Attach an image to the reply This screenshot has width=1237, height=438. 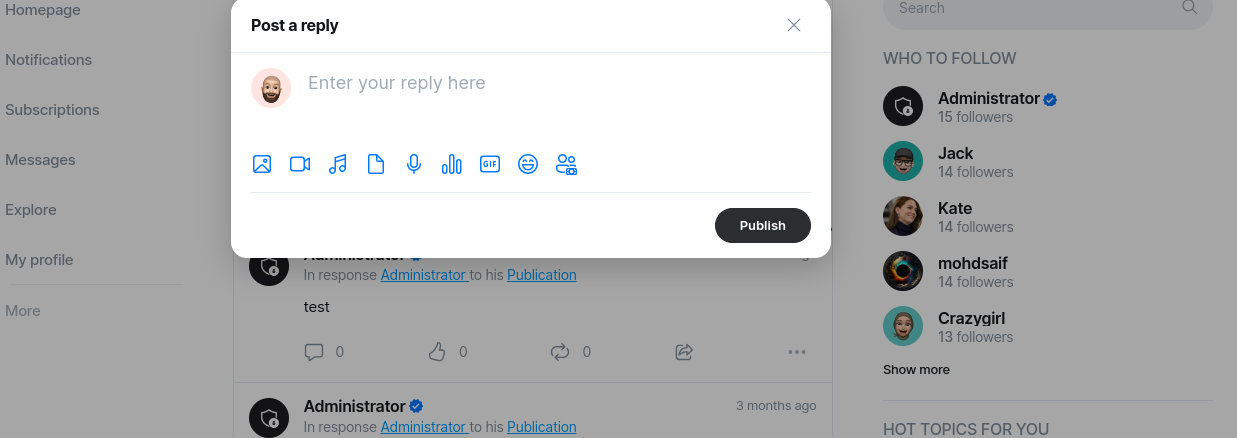(262, 164)
